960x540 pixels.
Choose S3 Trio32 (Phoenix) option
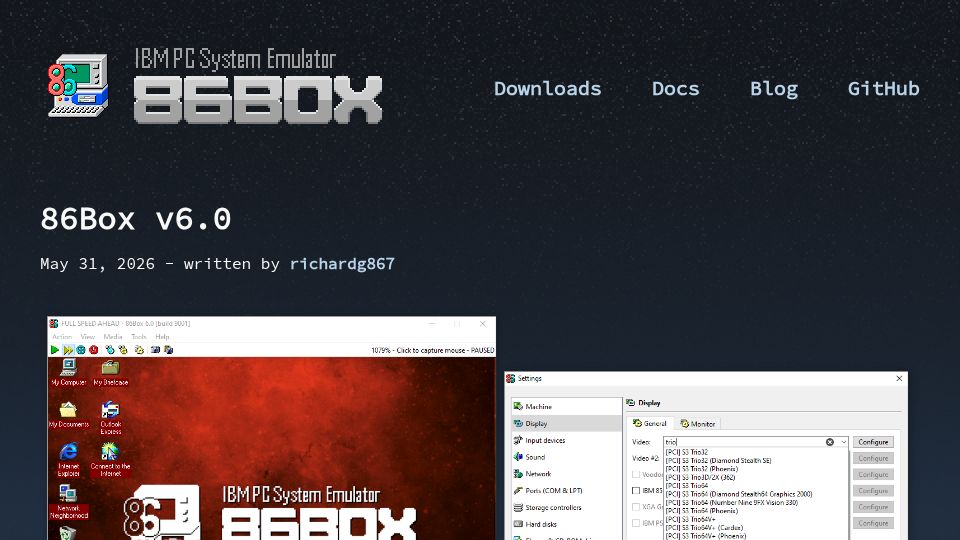[756, 469]
